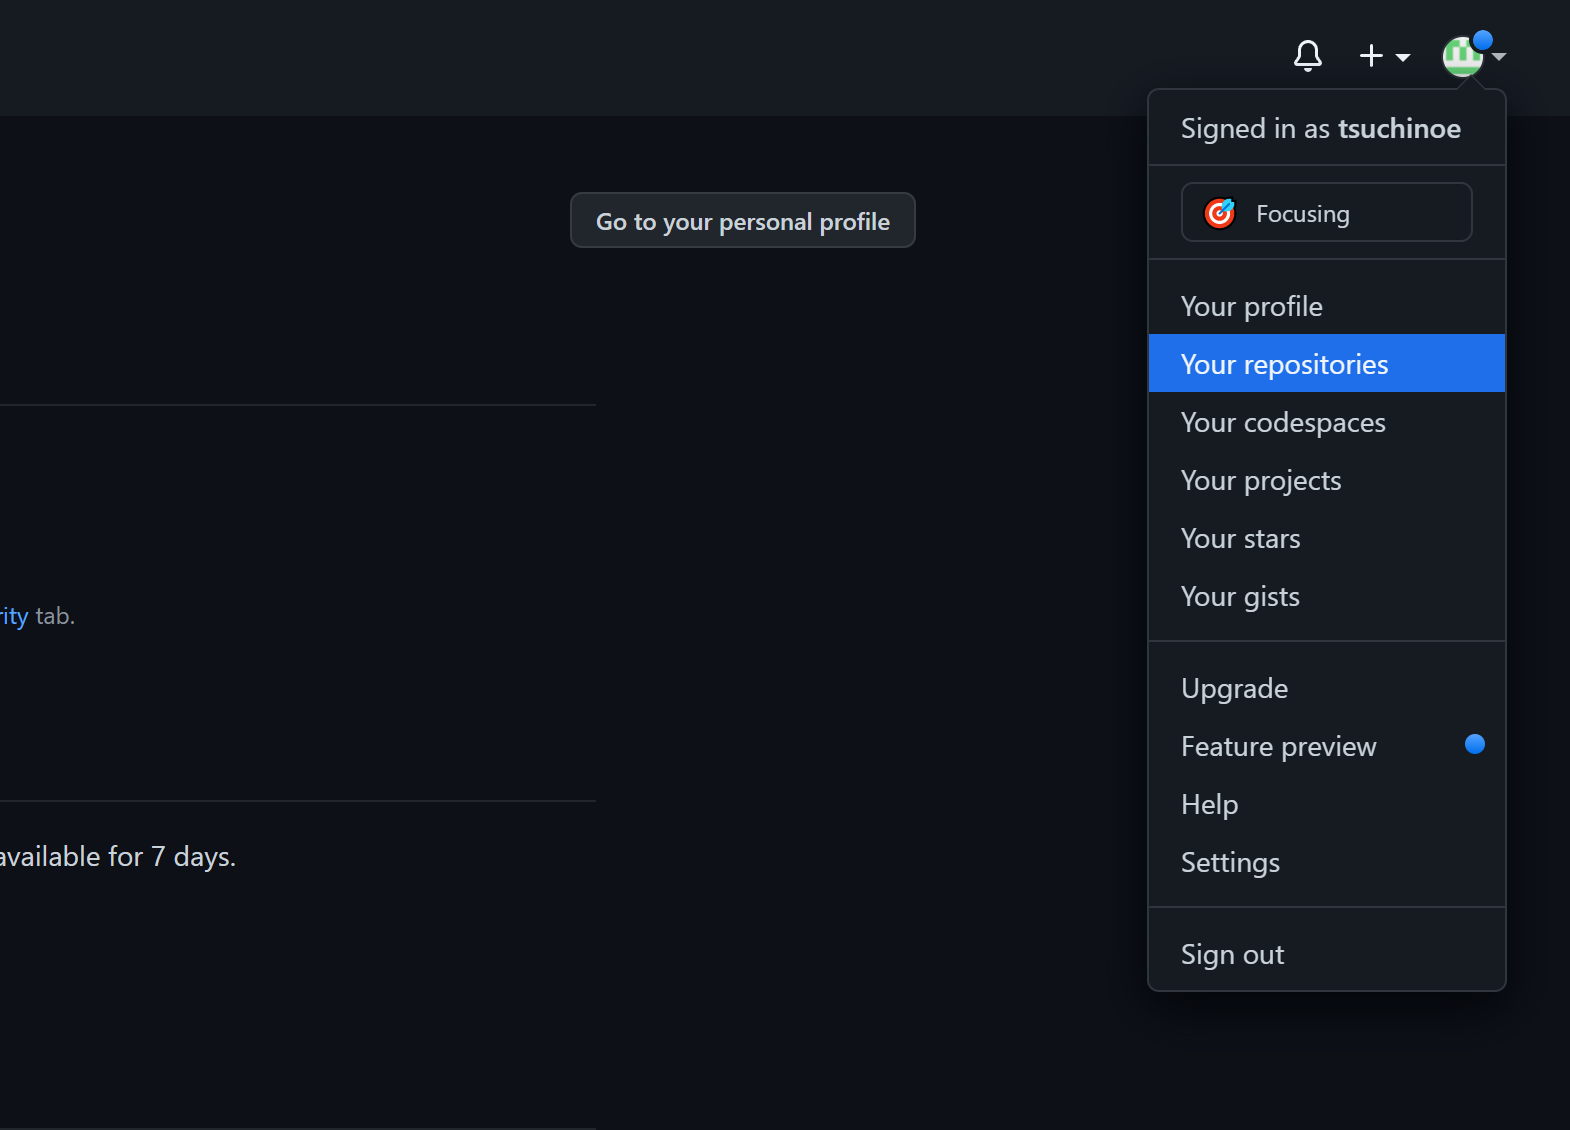Click Go to your personal profile
This screenshot has width=1570, height=1130.
pos(742,221)
